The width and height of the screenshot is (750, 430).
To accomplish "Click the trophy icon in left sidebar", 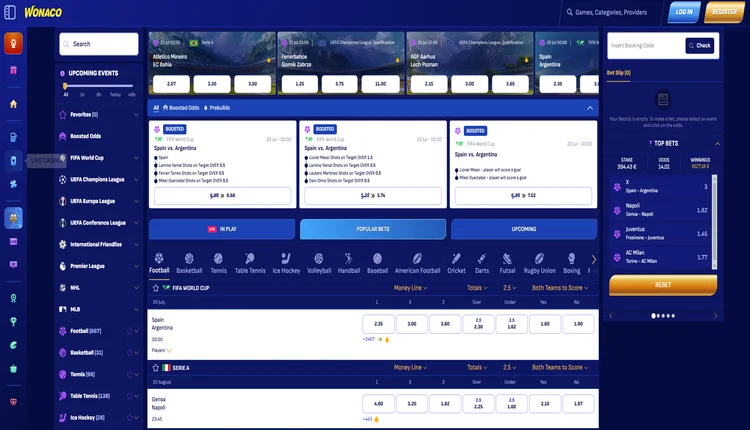I will click(x=13, y=321).
